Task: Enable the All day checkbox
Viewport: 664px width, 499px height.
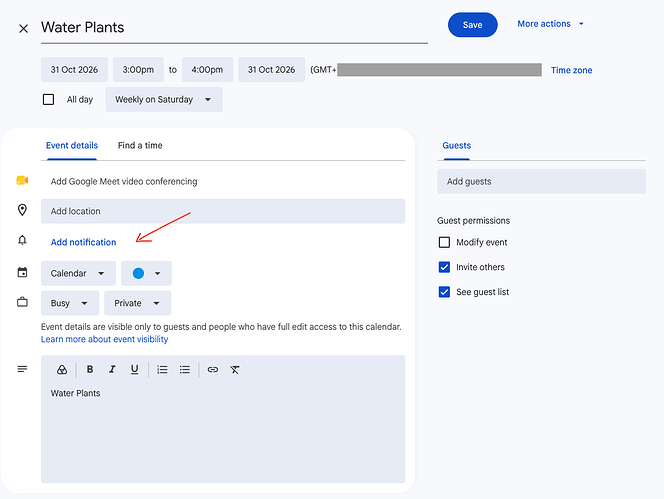Action: pyautogui.click(x=48, y=100)
